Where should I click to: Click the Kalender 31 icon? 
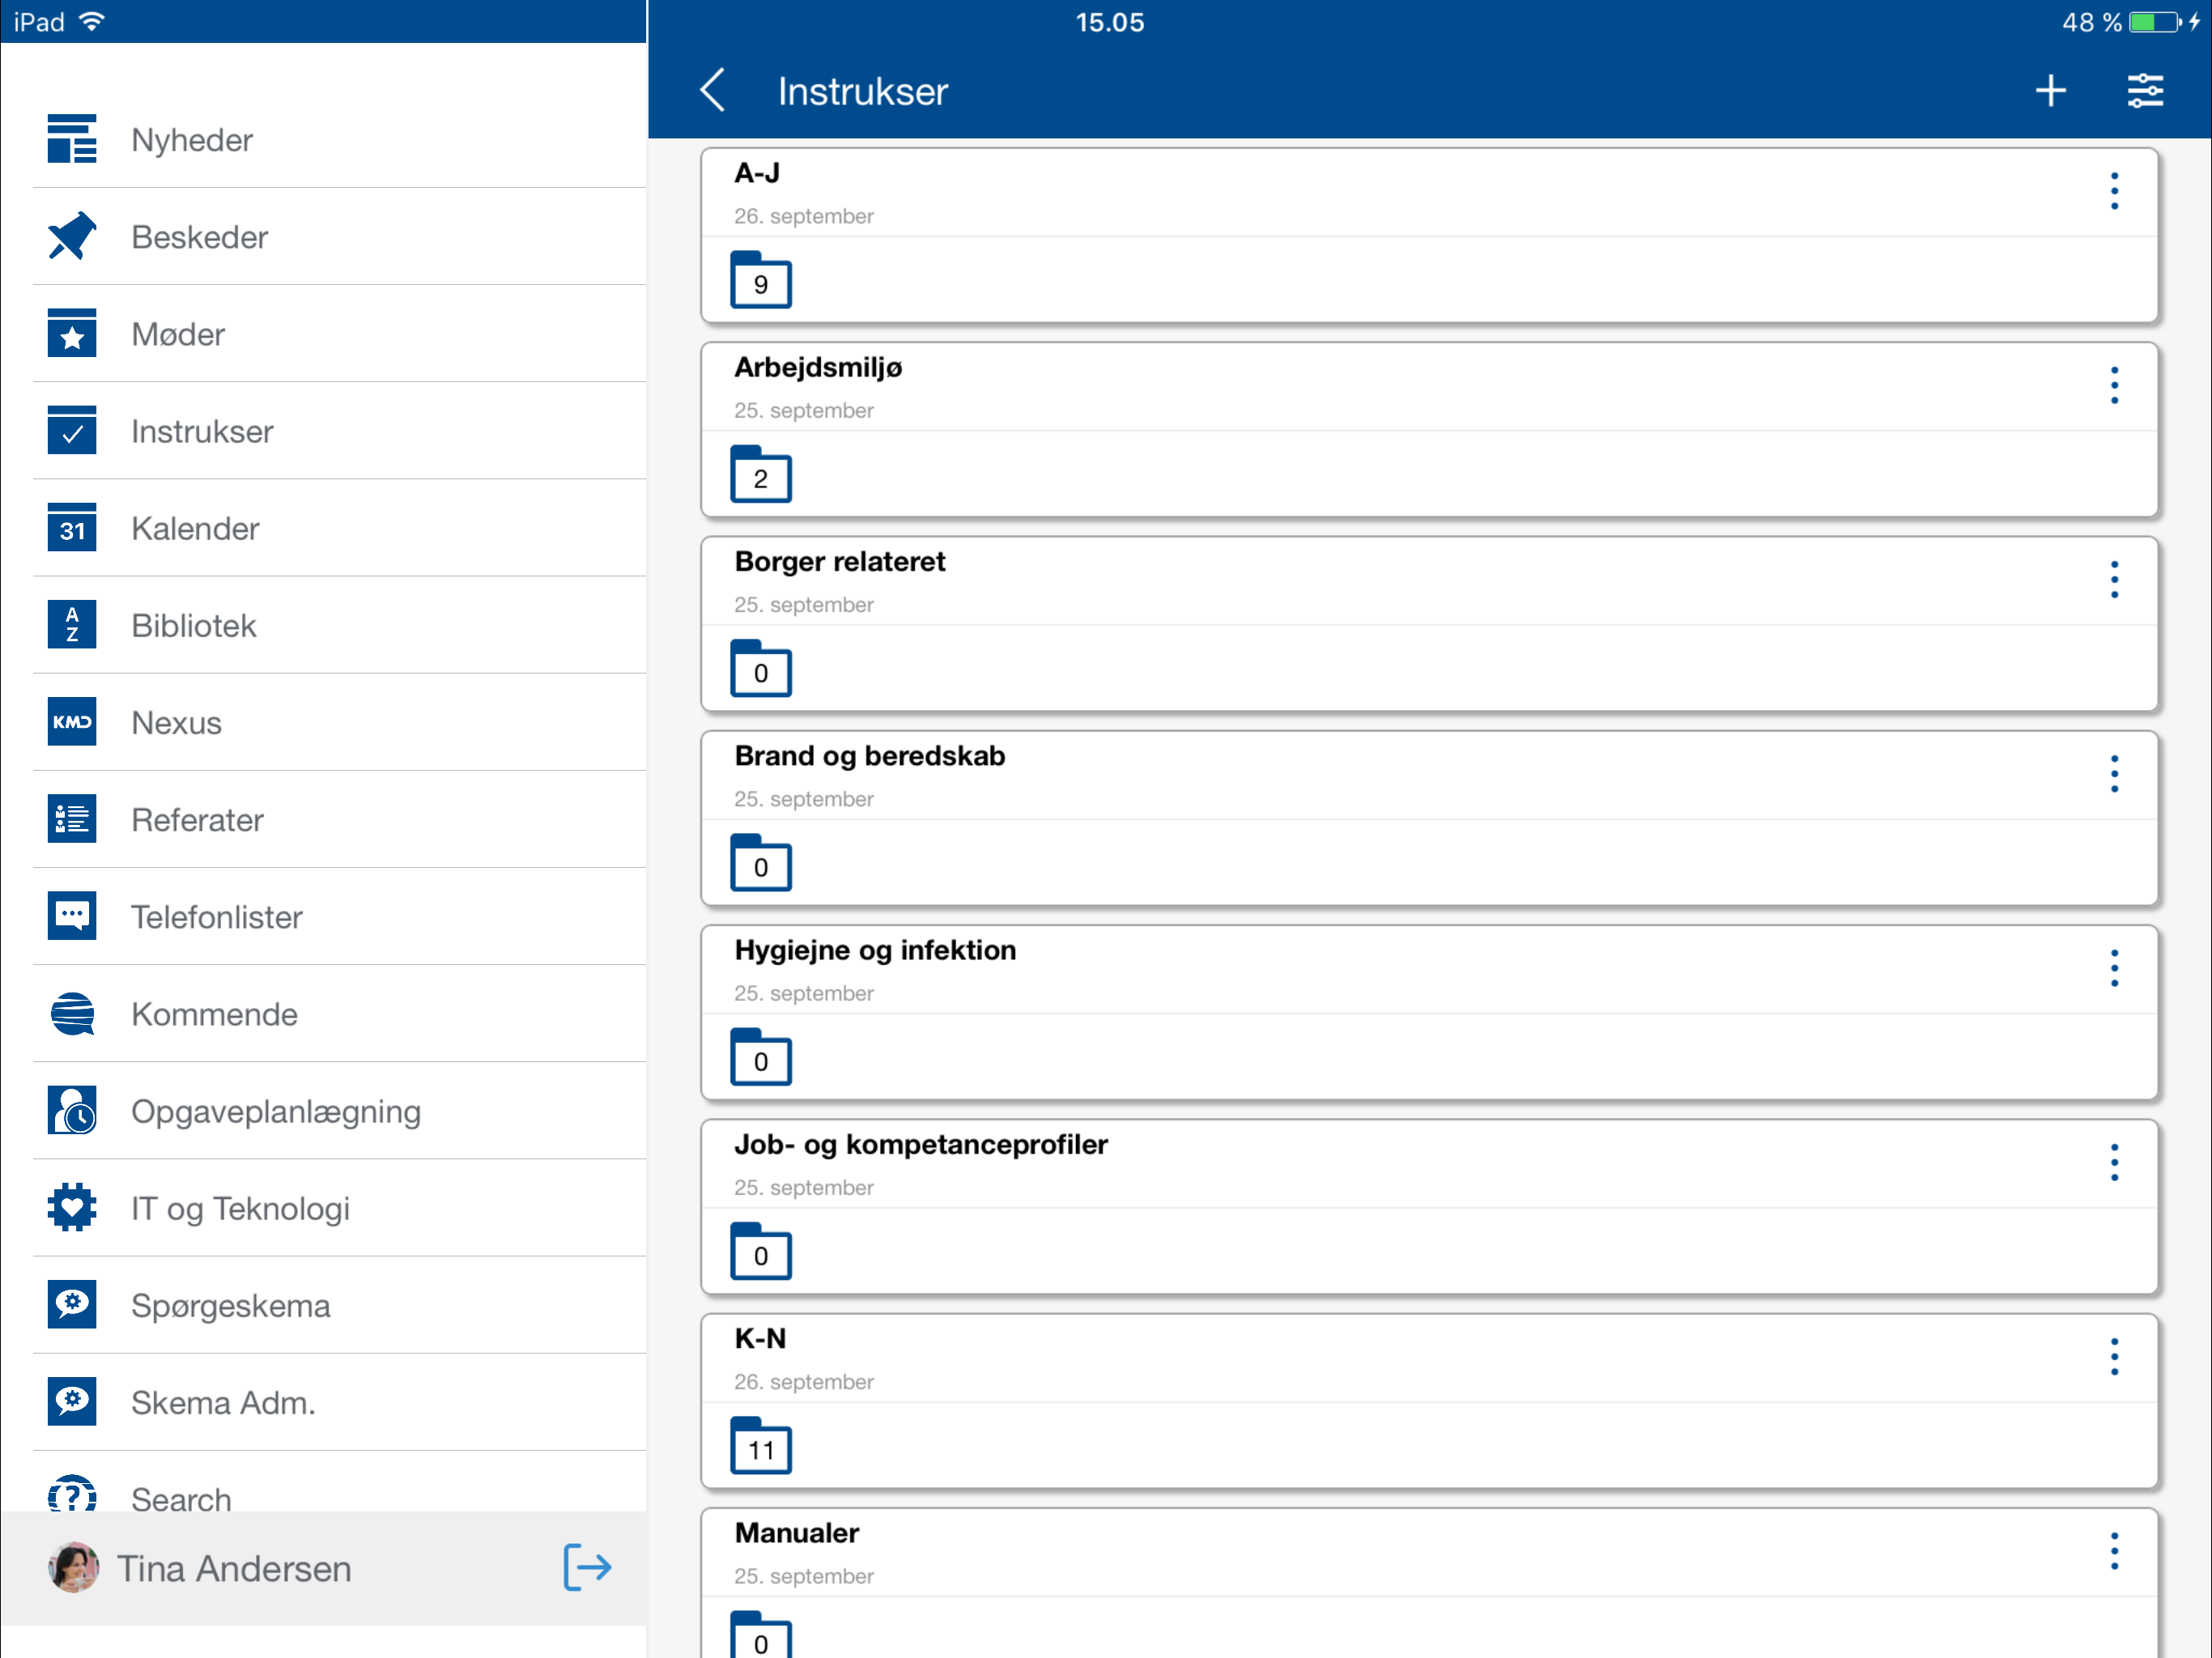pyautogui.click(x=72, y=527)
